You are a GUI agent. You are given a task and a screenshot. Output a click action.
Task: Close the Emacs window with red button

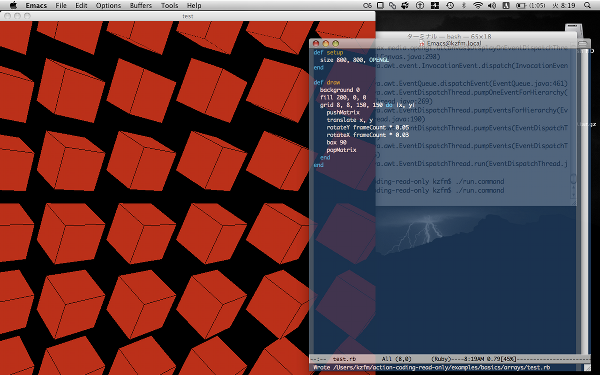click(316, 43)
